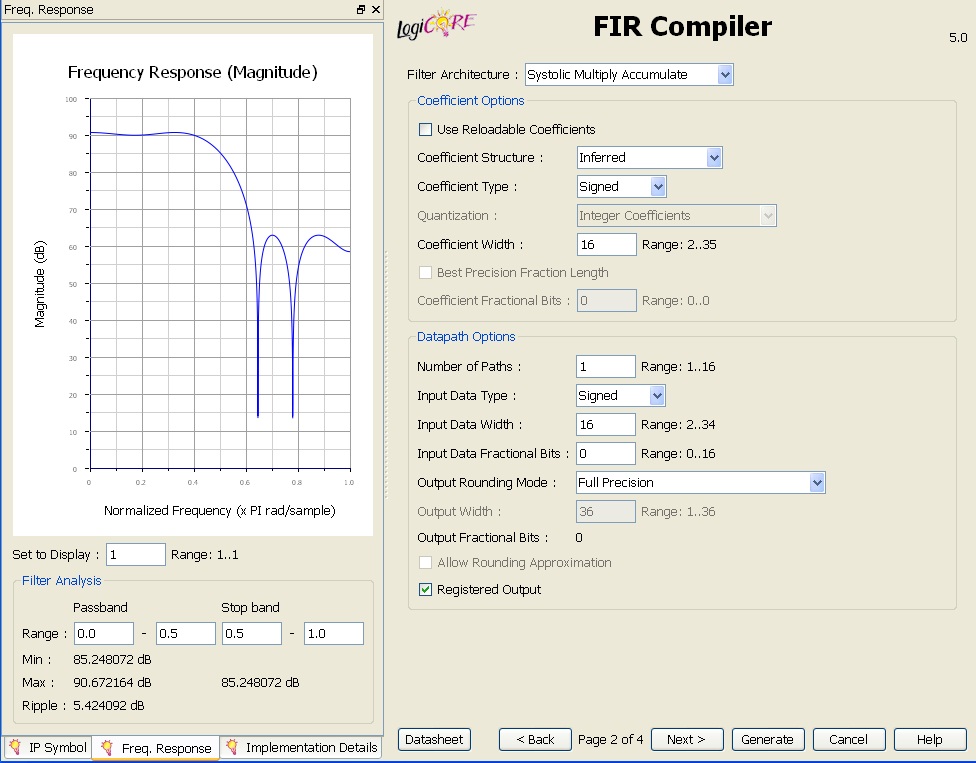
Task: Click the Coefficient Options group title
Action: pos(471,101)
